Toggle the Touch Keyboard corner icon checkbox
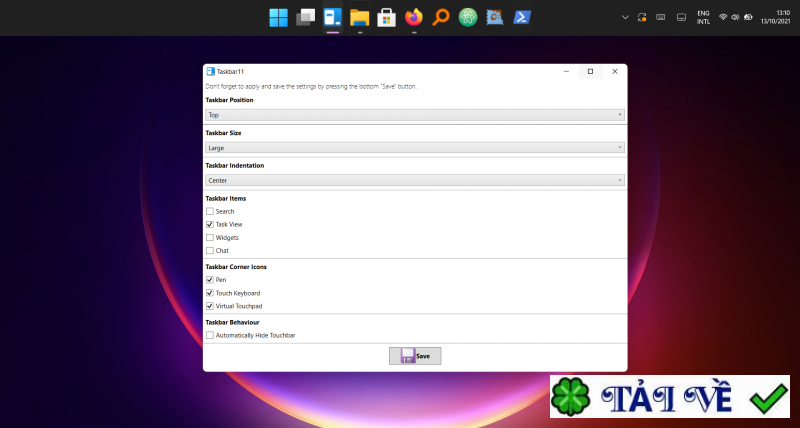Image resolution: width=800 pixels, height=428 pixels. click(210, 292)
